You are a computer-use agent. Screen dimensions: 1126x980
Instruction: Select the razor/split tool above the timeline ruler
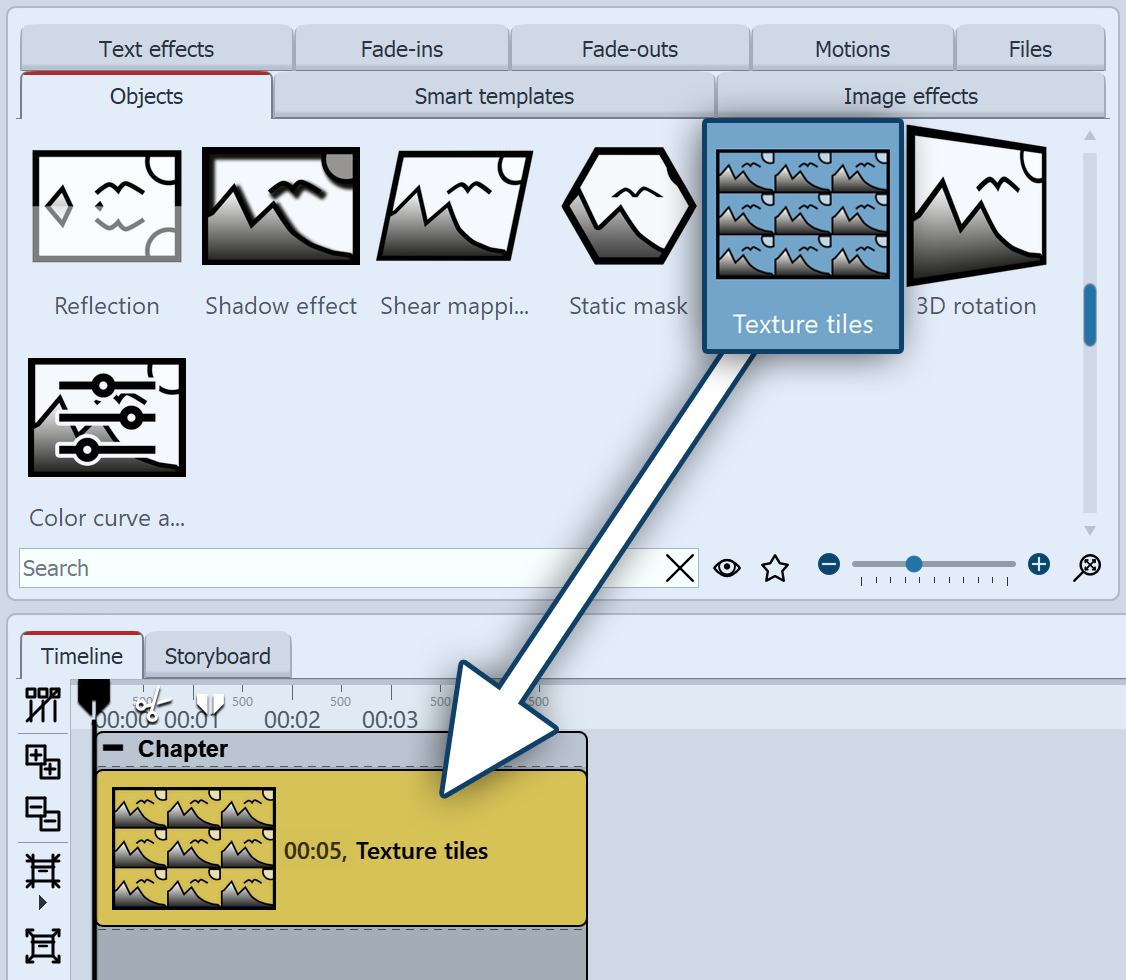(x=150, y=703)
